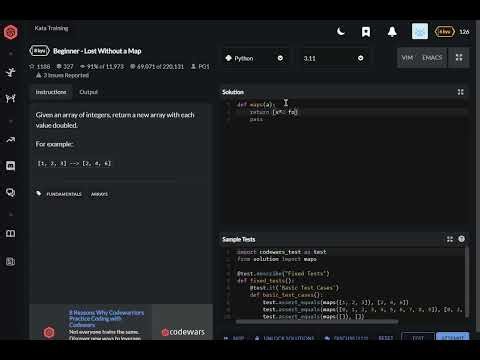This screenshot has width=480, height=360.
Task: Click the SKIP button
Action: [234, 338]
